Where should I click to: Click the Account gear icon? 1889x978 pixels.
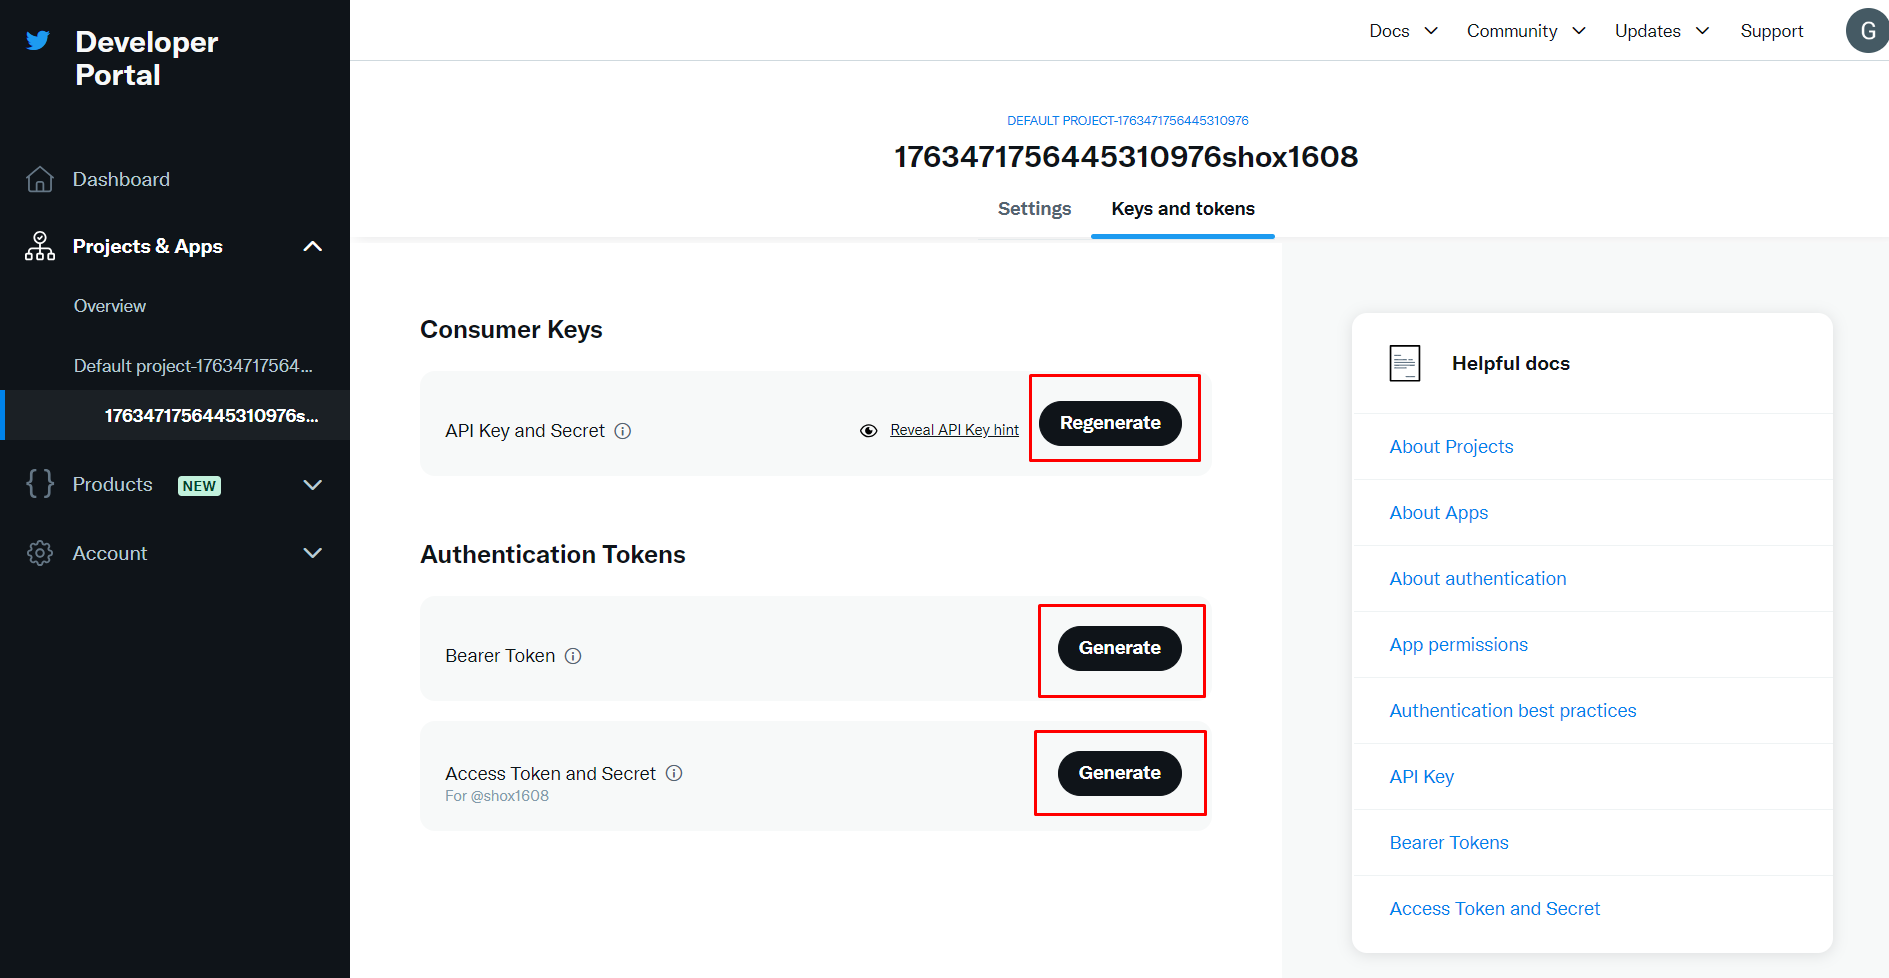pos(40,553)
